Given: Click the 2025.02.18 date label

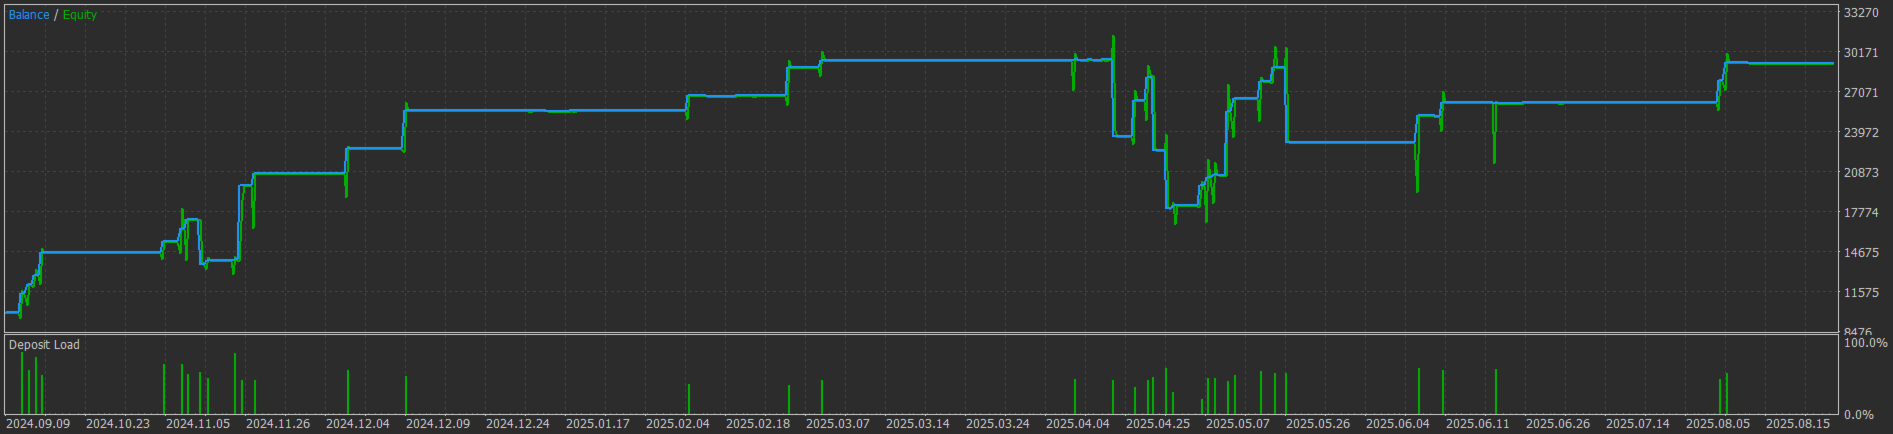Looking at the screenshot, I should tap(758, 424).
